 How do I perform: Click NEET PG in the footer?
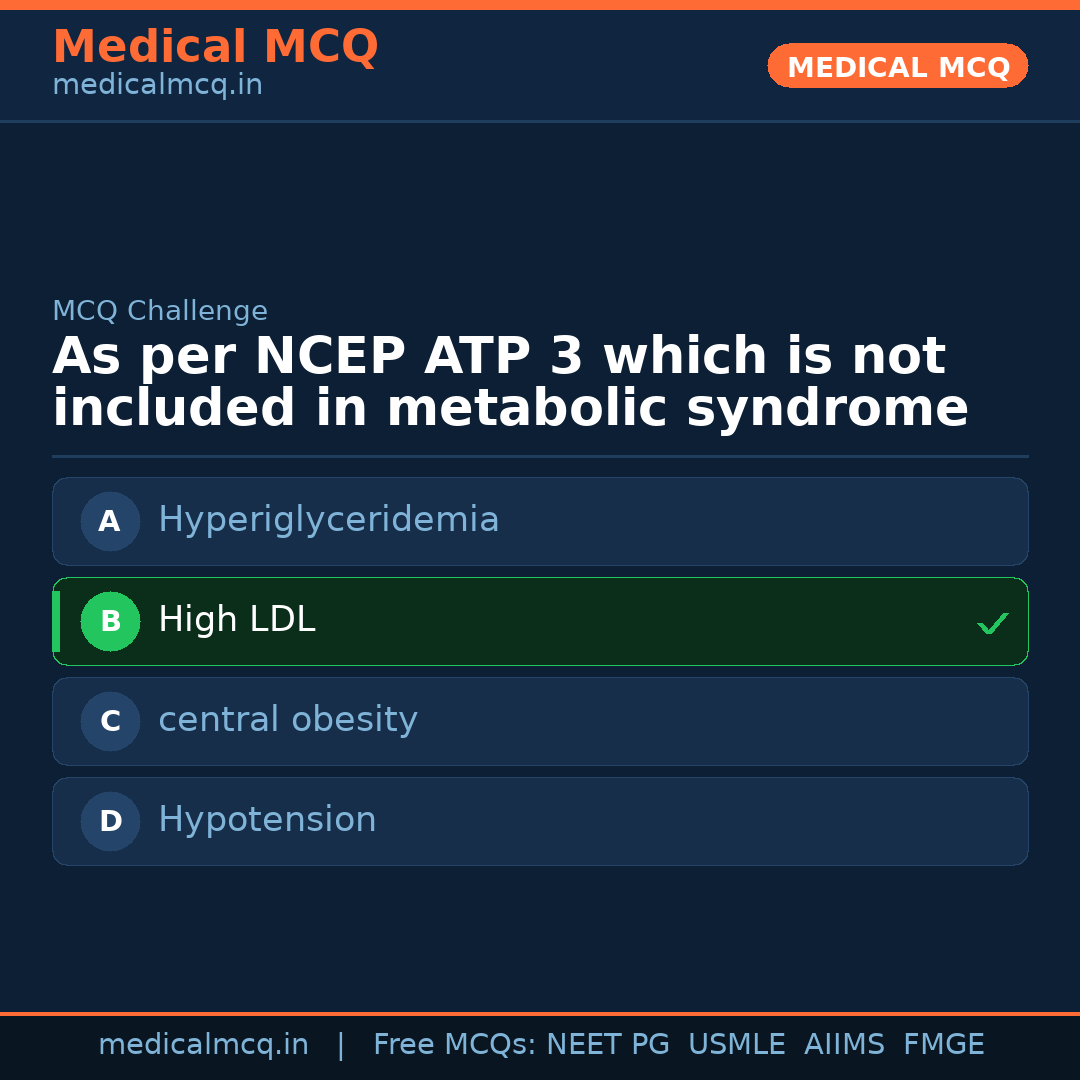(608, 1045)
